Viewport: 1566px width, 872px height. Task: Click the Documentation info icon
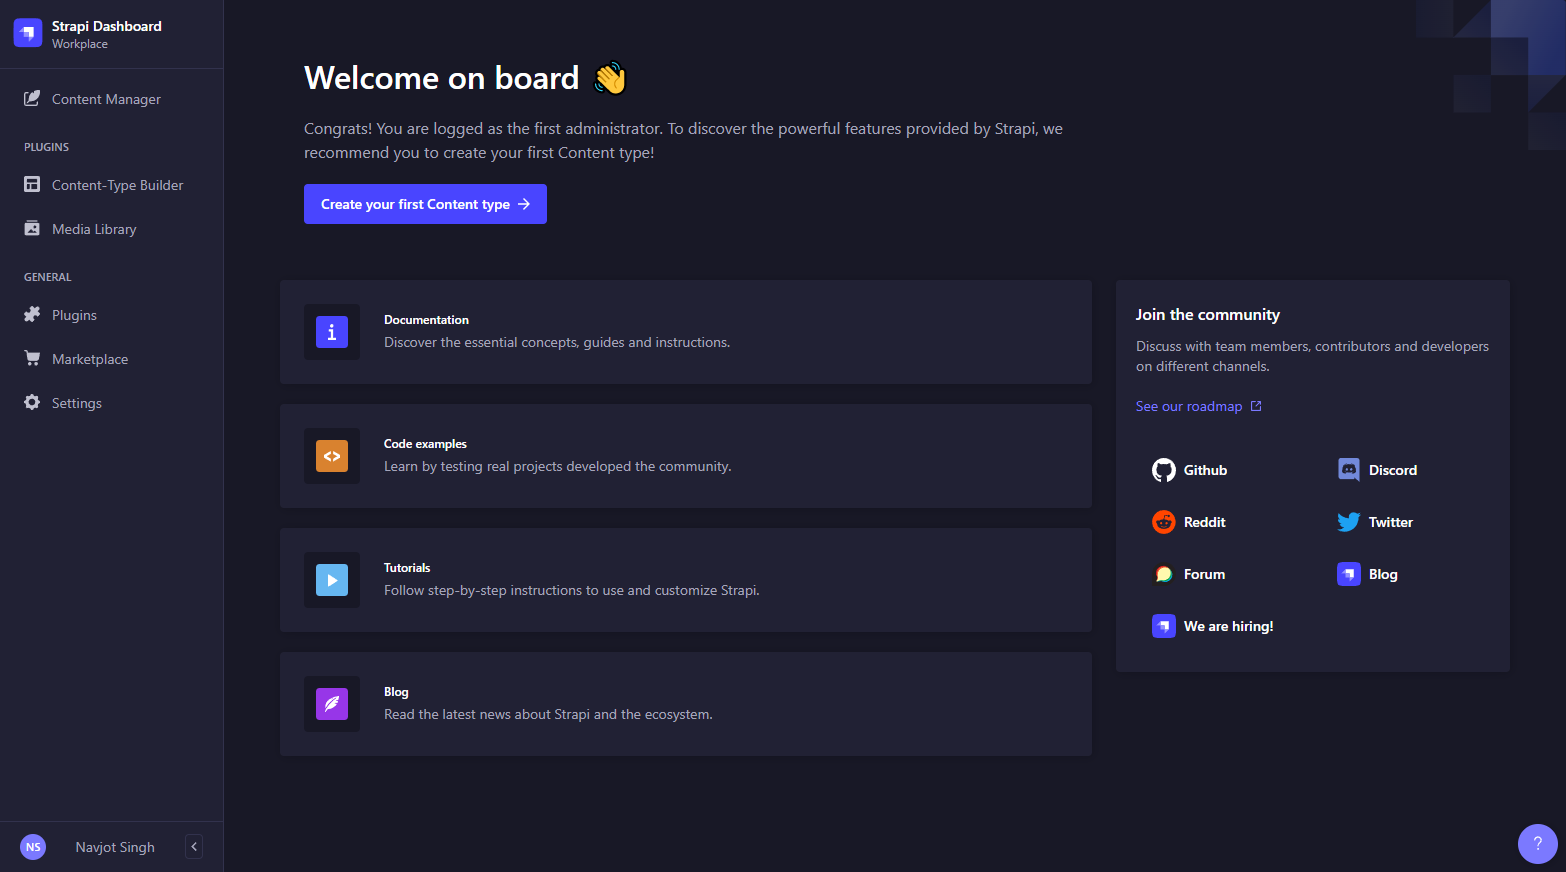pyautogui.click(x=332, y=332)
